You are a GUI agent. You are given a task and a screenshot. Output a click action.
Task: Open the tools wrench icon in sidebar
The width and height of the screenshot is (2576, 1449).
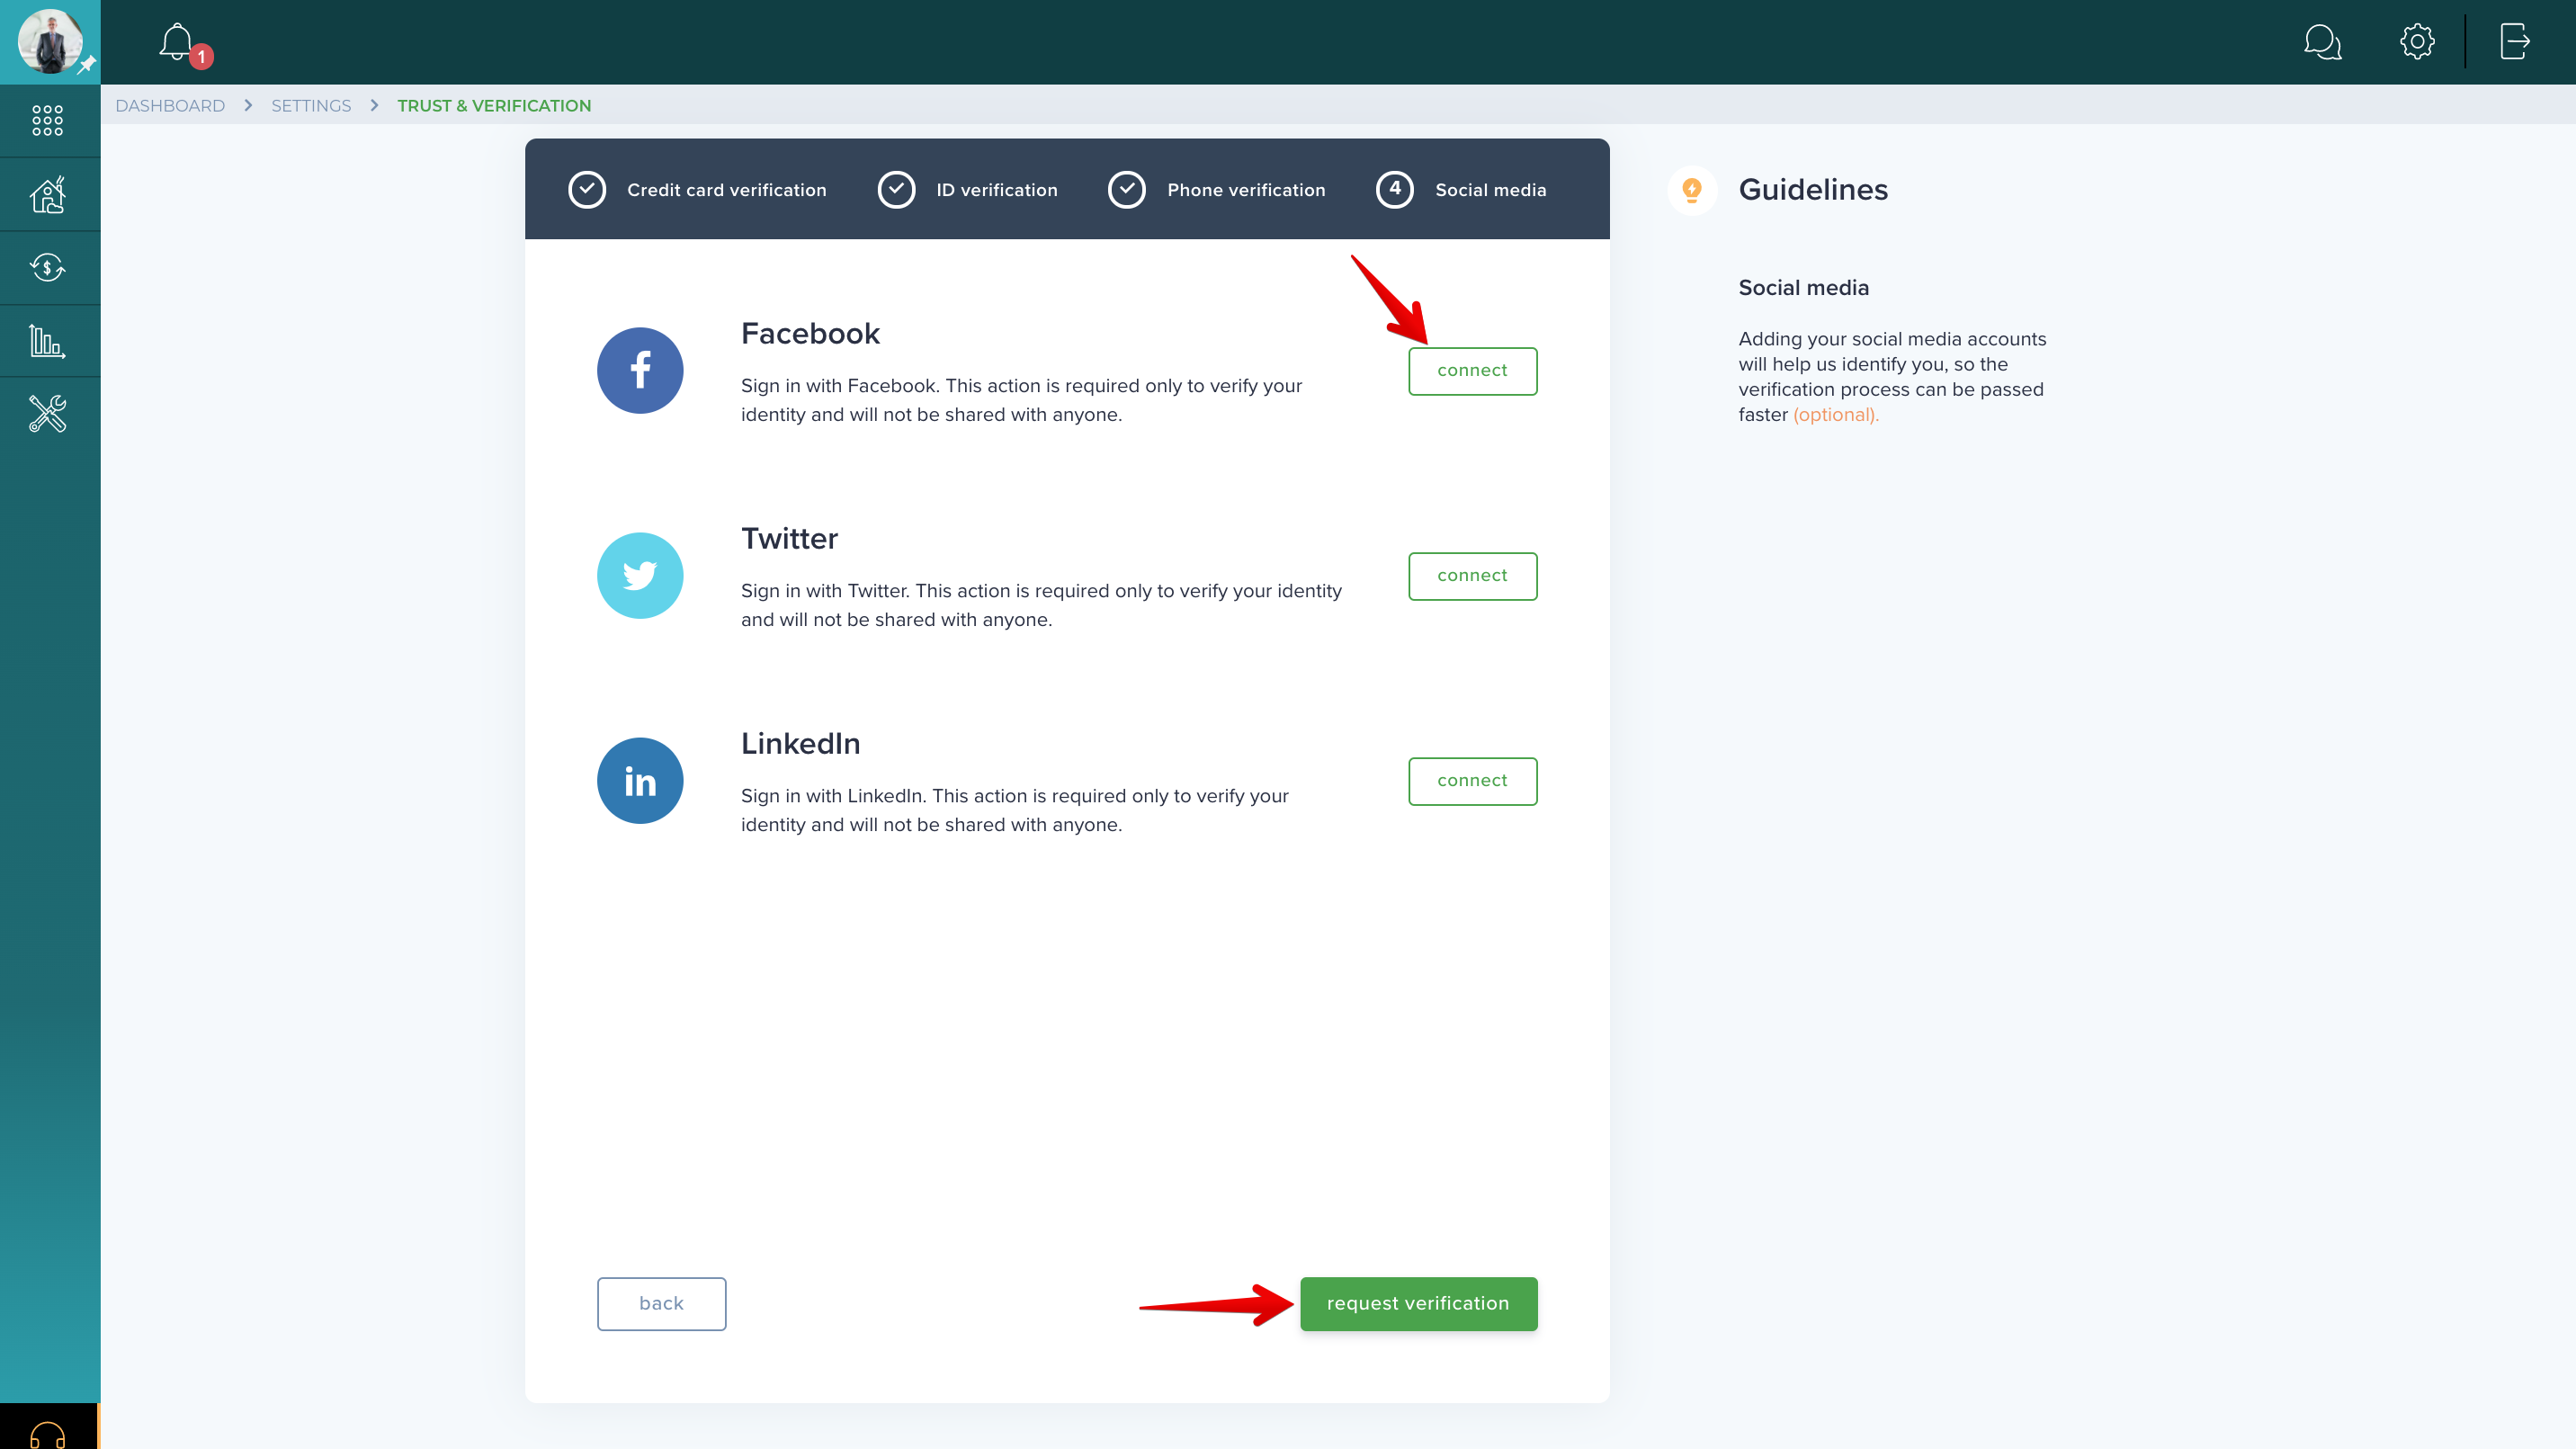pyautogui.click(x=48, y=414)
